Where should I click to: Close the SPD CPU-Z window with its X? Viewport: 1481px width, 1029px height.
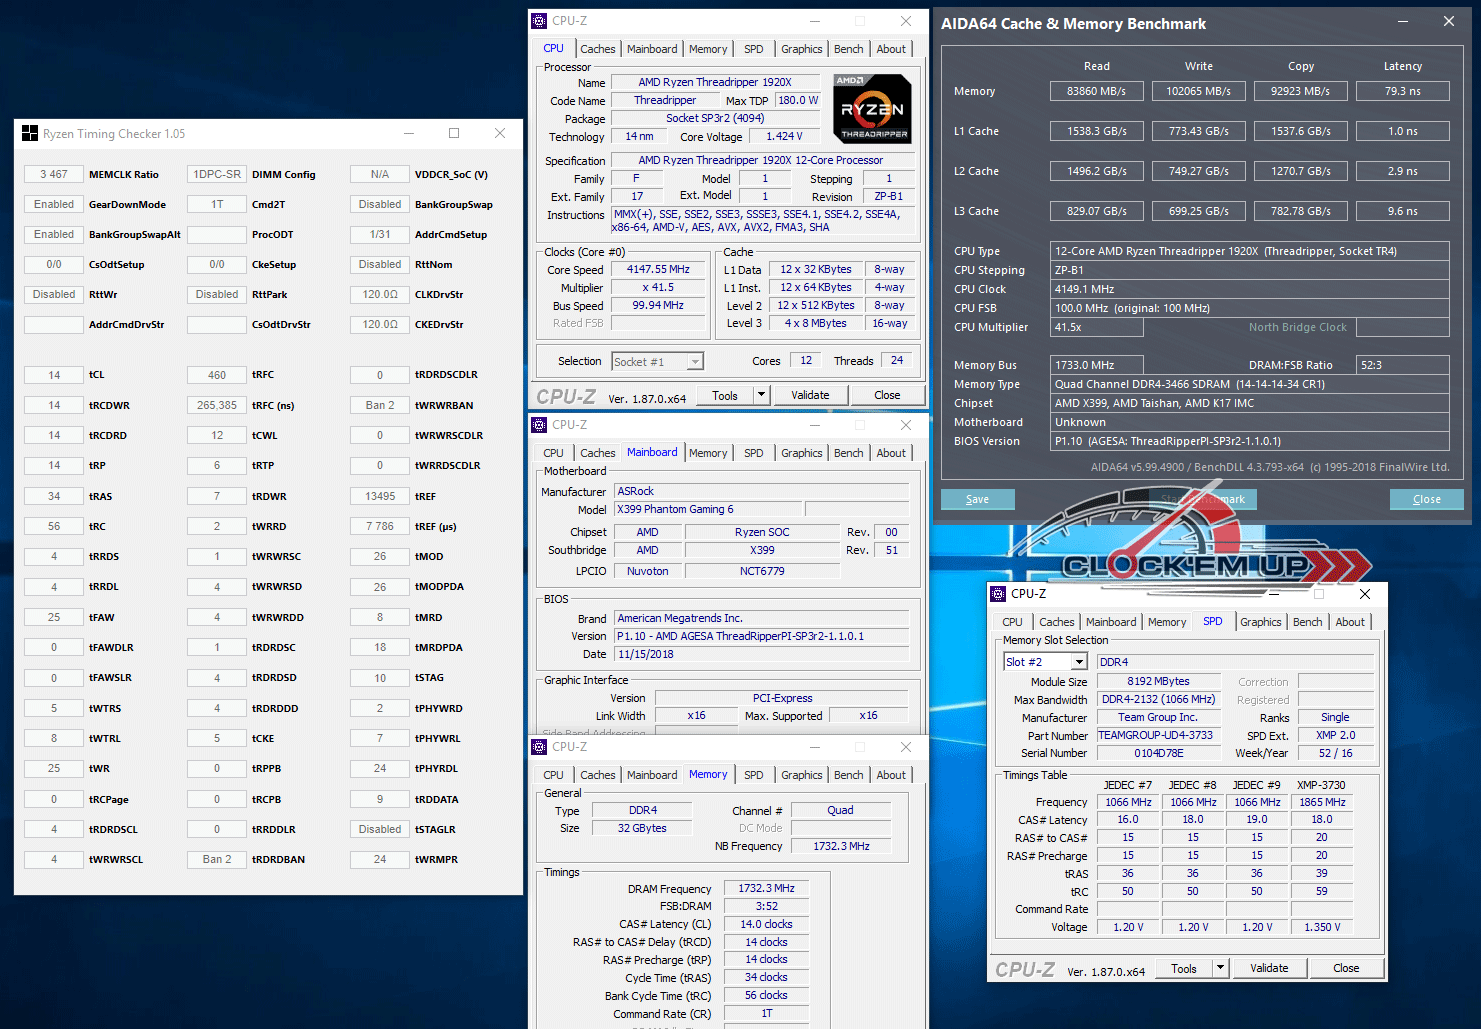point(1365,594)
